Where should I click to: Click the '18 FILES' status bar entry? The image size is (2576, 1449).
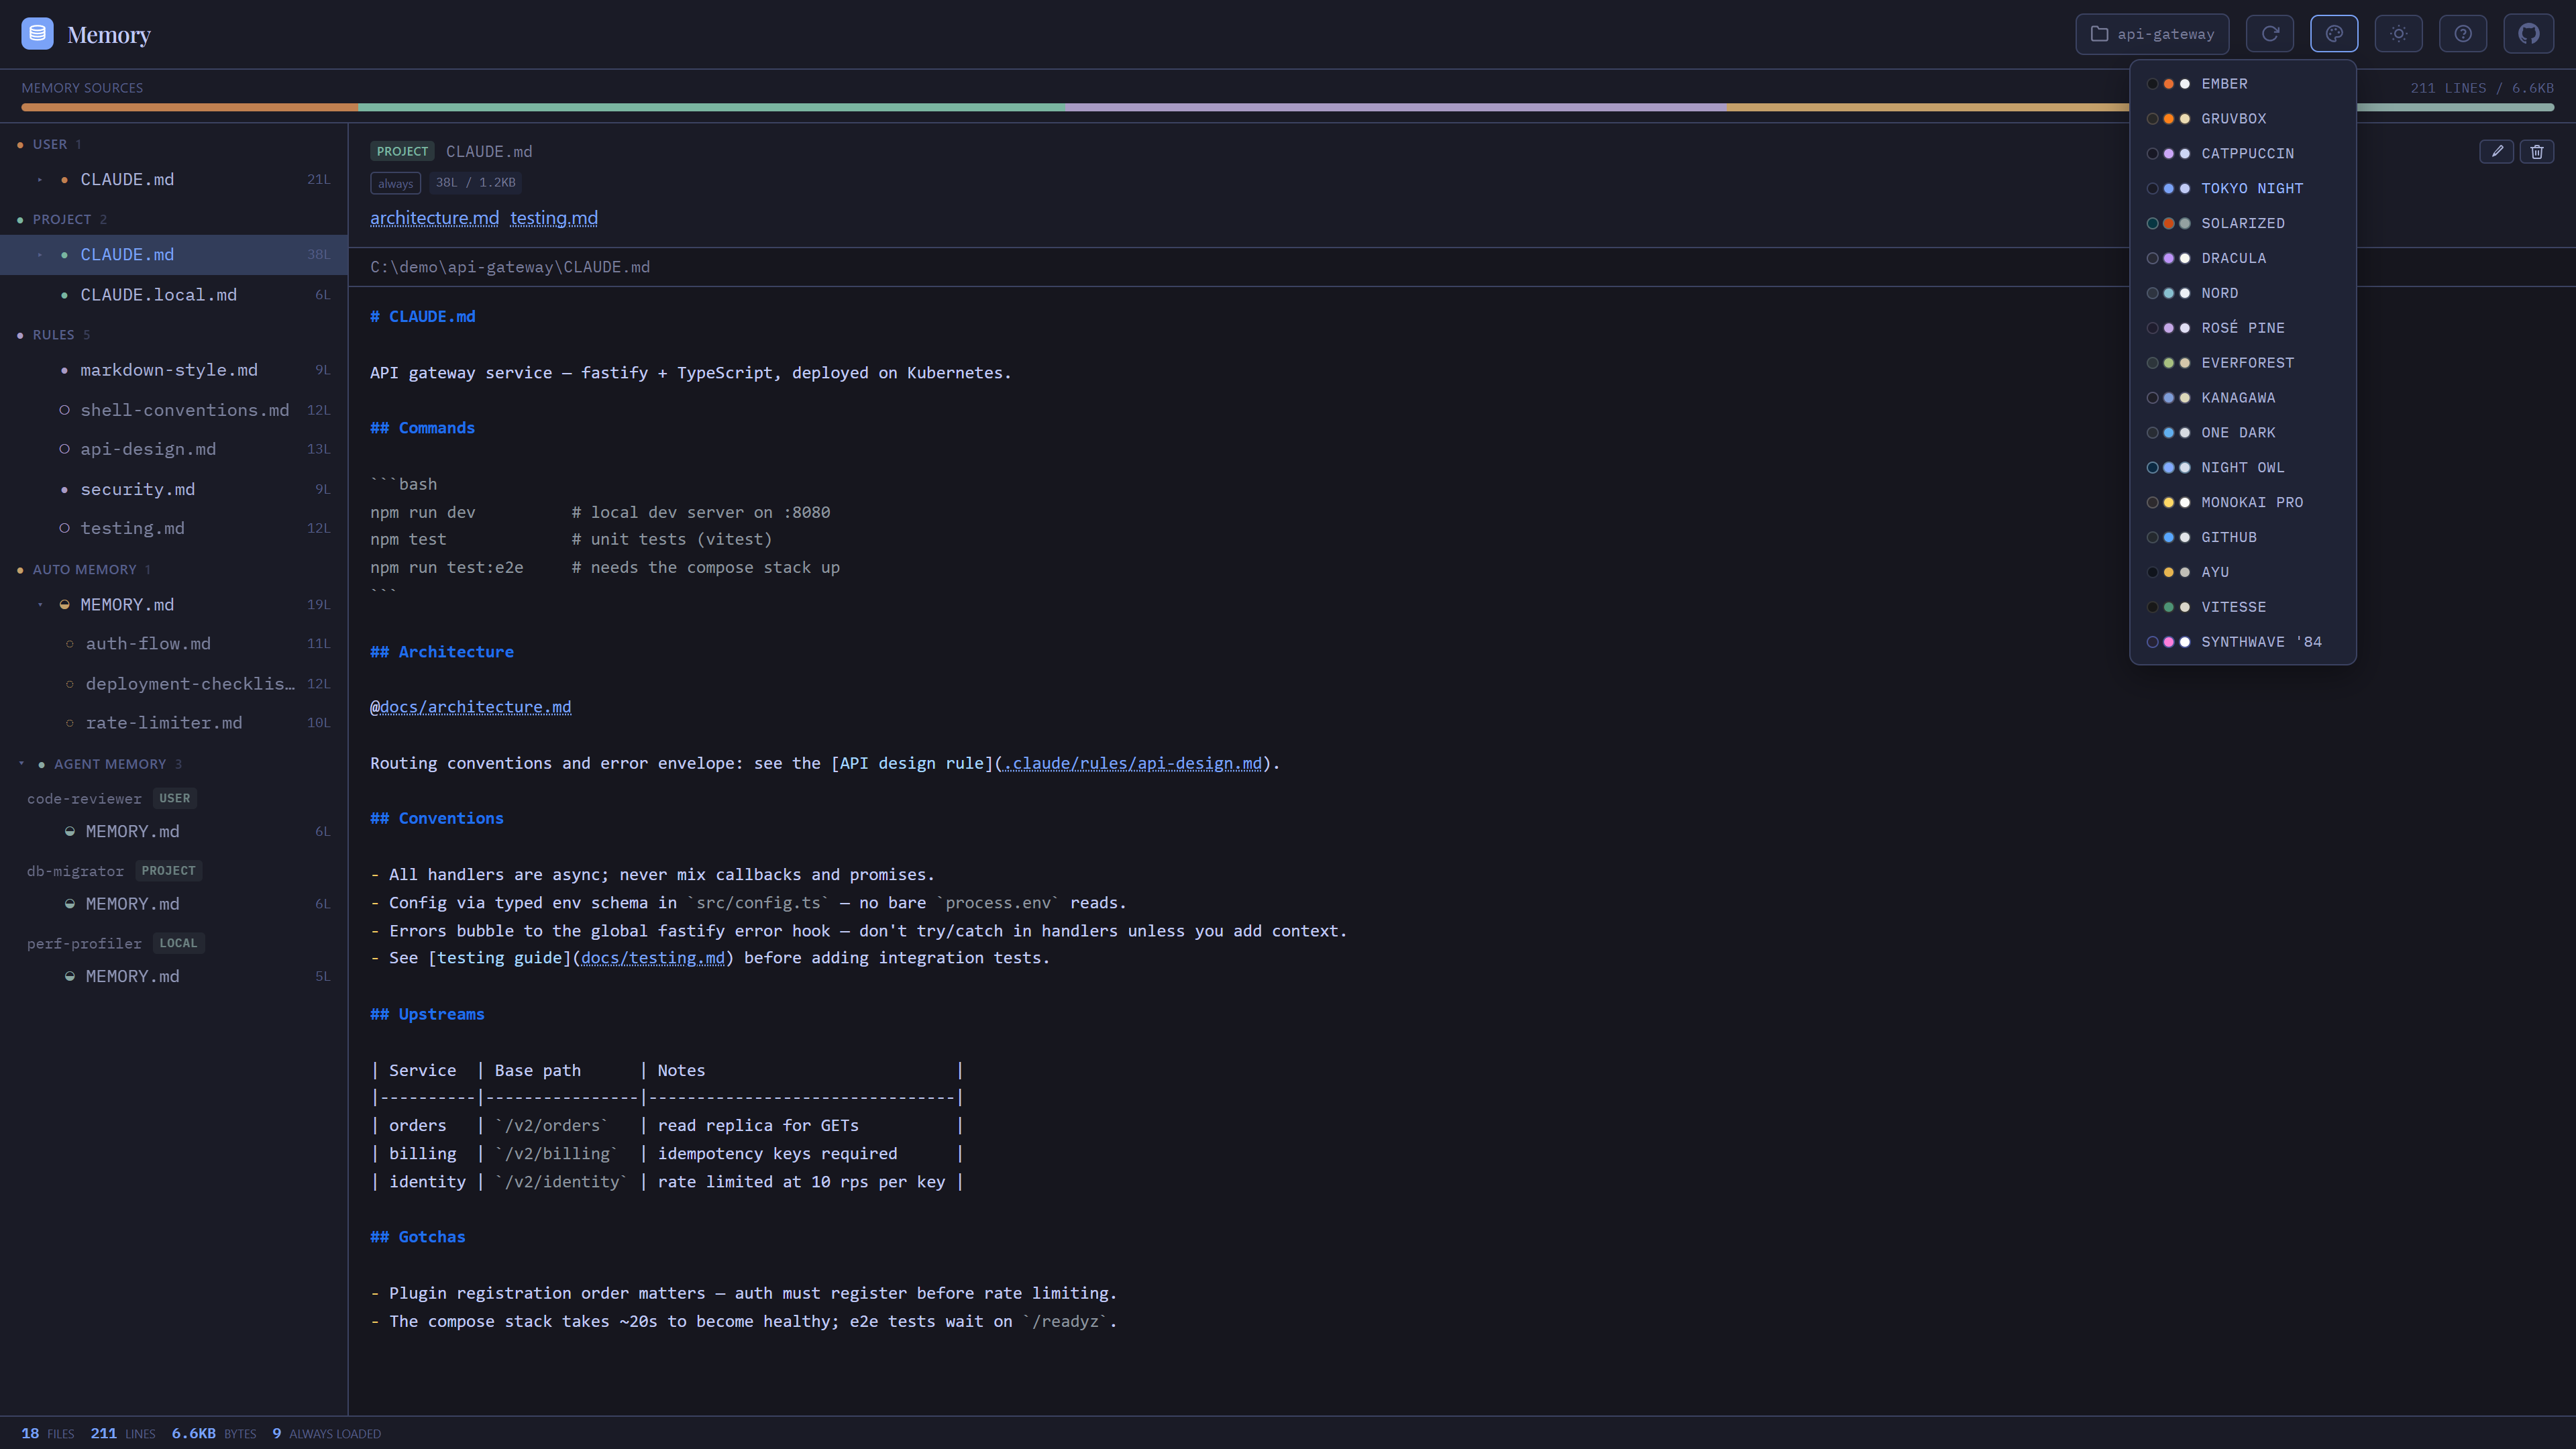pyautogui.click(x=48, y=1434)
